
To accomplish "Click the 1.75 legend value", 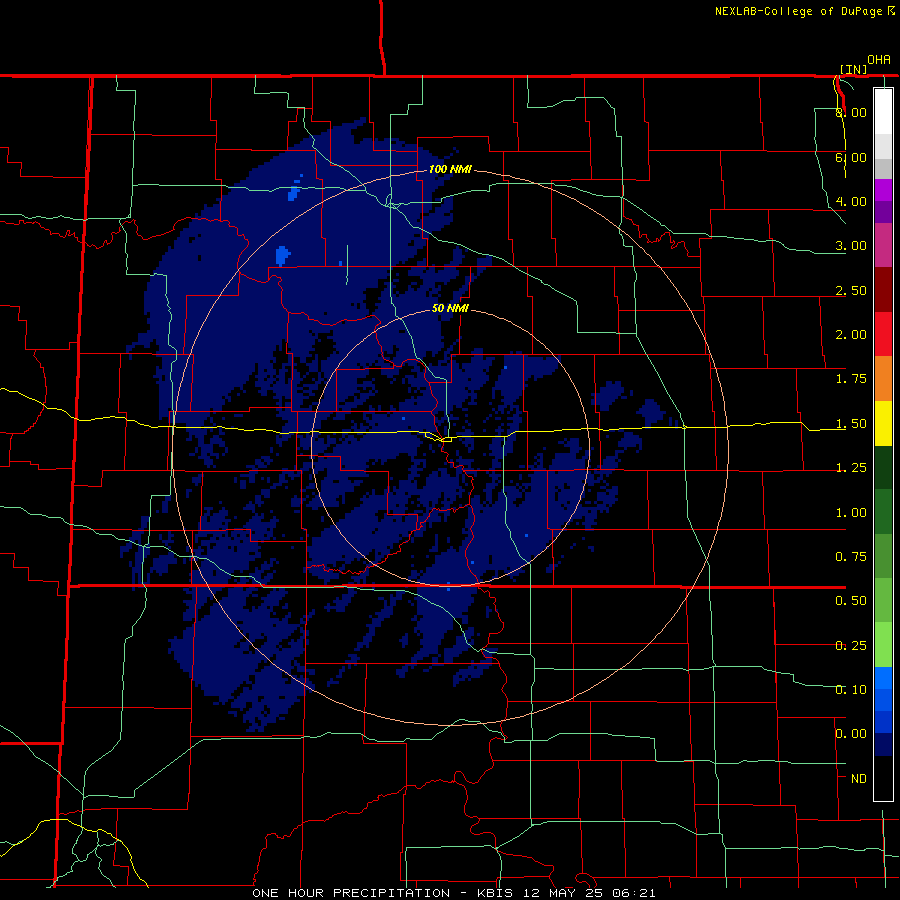I will [x=851, y=379].
